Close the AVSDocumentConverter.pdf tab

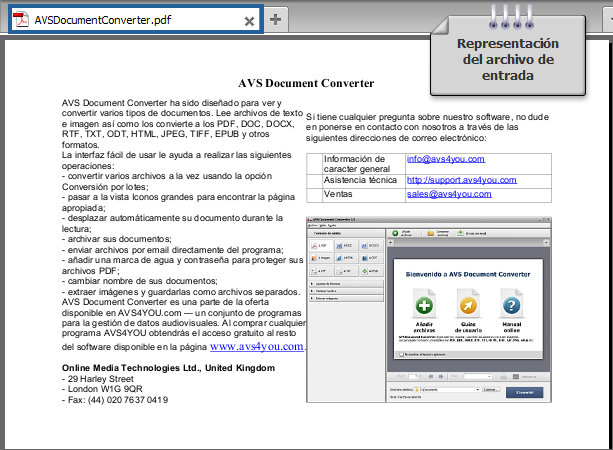pos(249,20)
